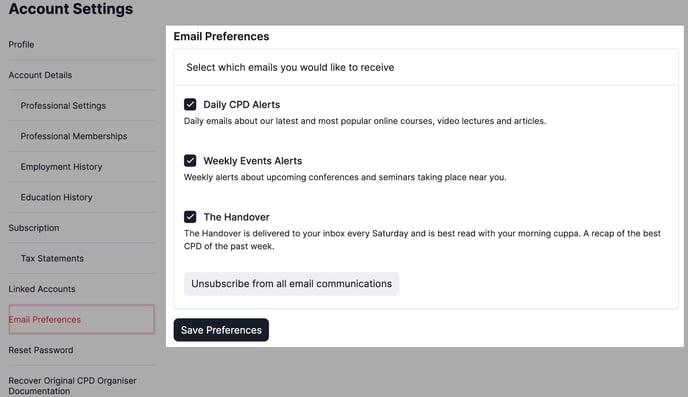Open Professional Settings in sidebar
This screenshot has height=397, width=688.
pos(63,106)
